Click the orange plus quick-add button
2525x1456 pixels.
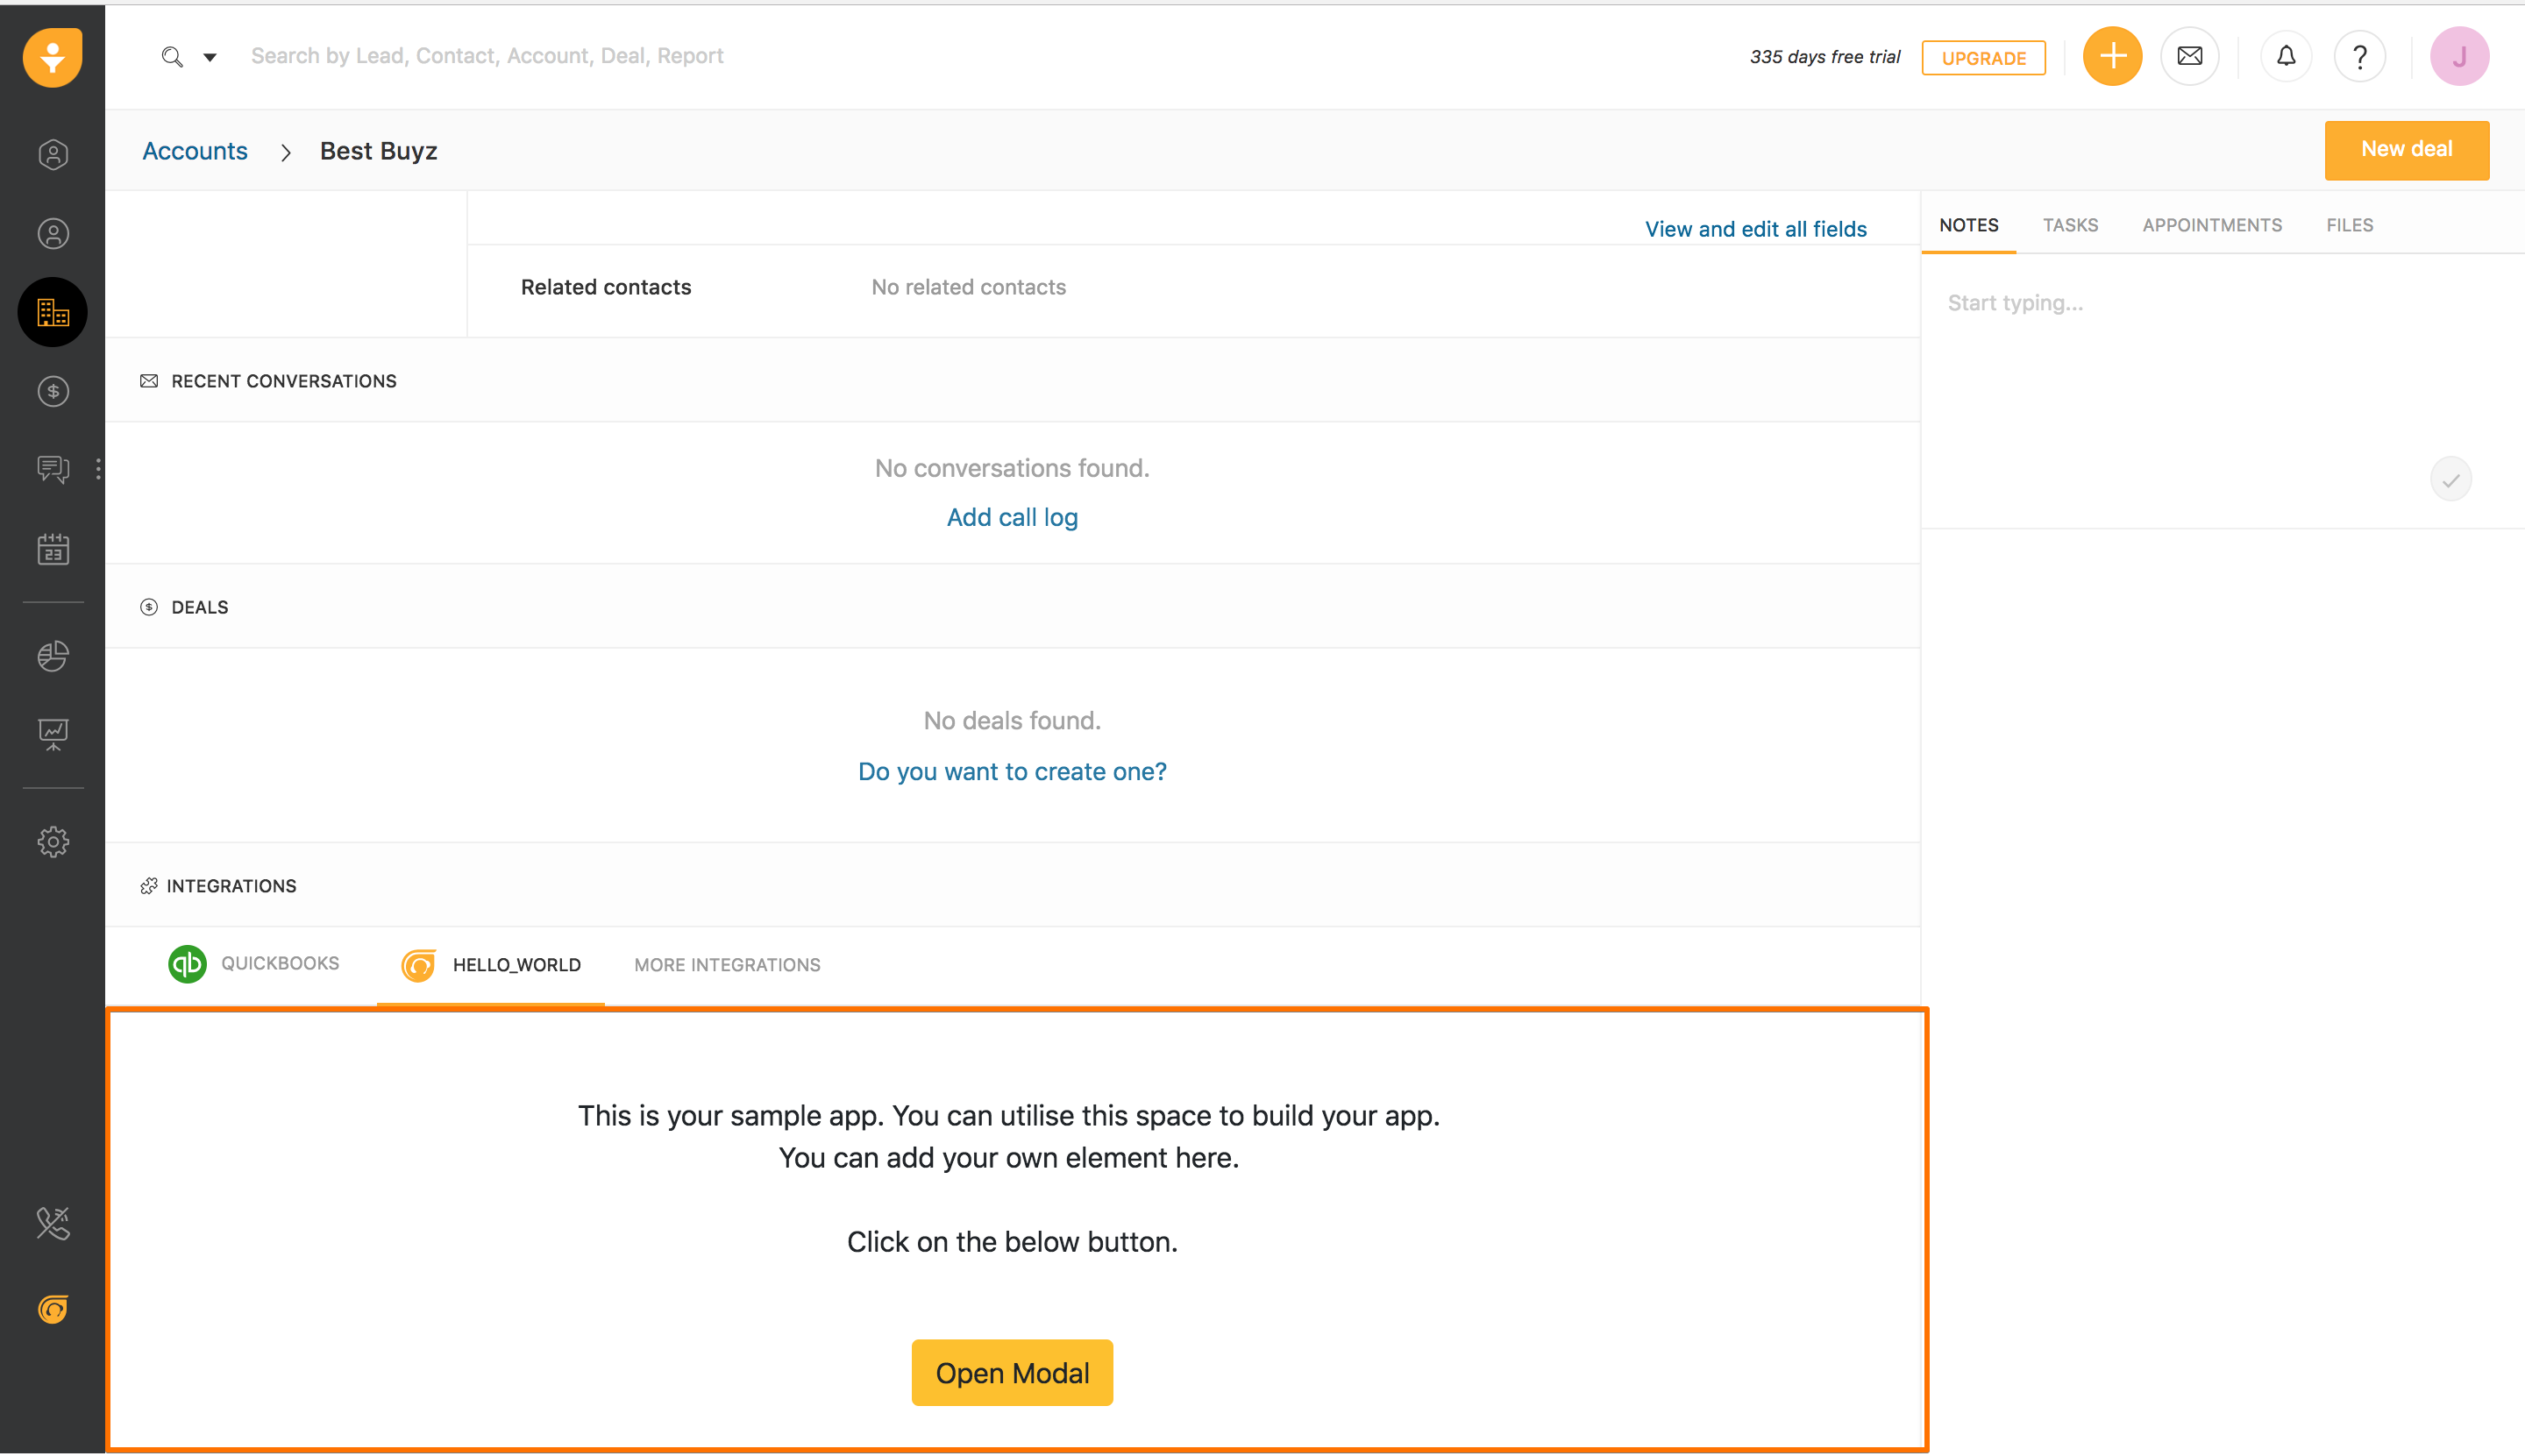2112,56
